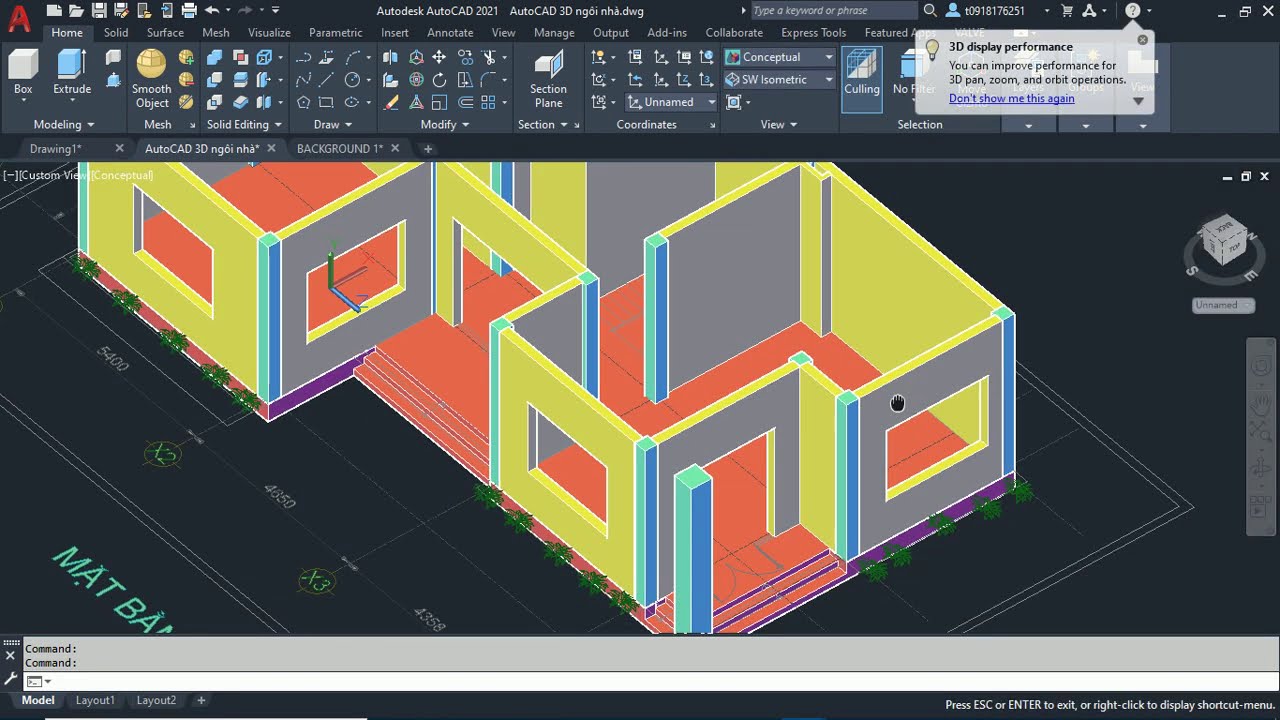Switch to the Solid ribbon tab

point(116,33)
